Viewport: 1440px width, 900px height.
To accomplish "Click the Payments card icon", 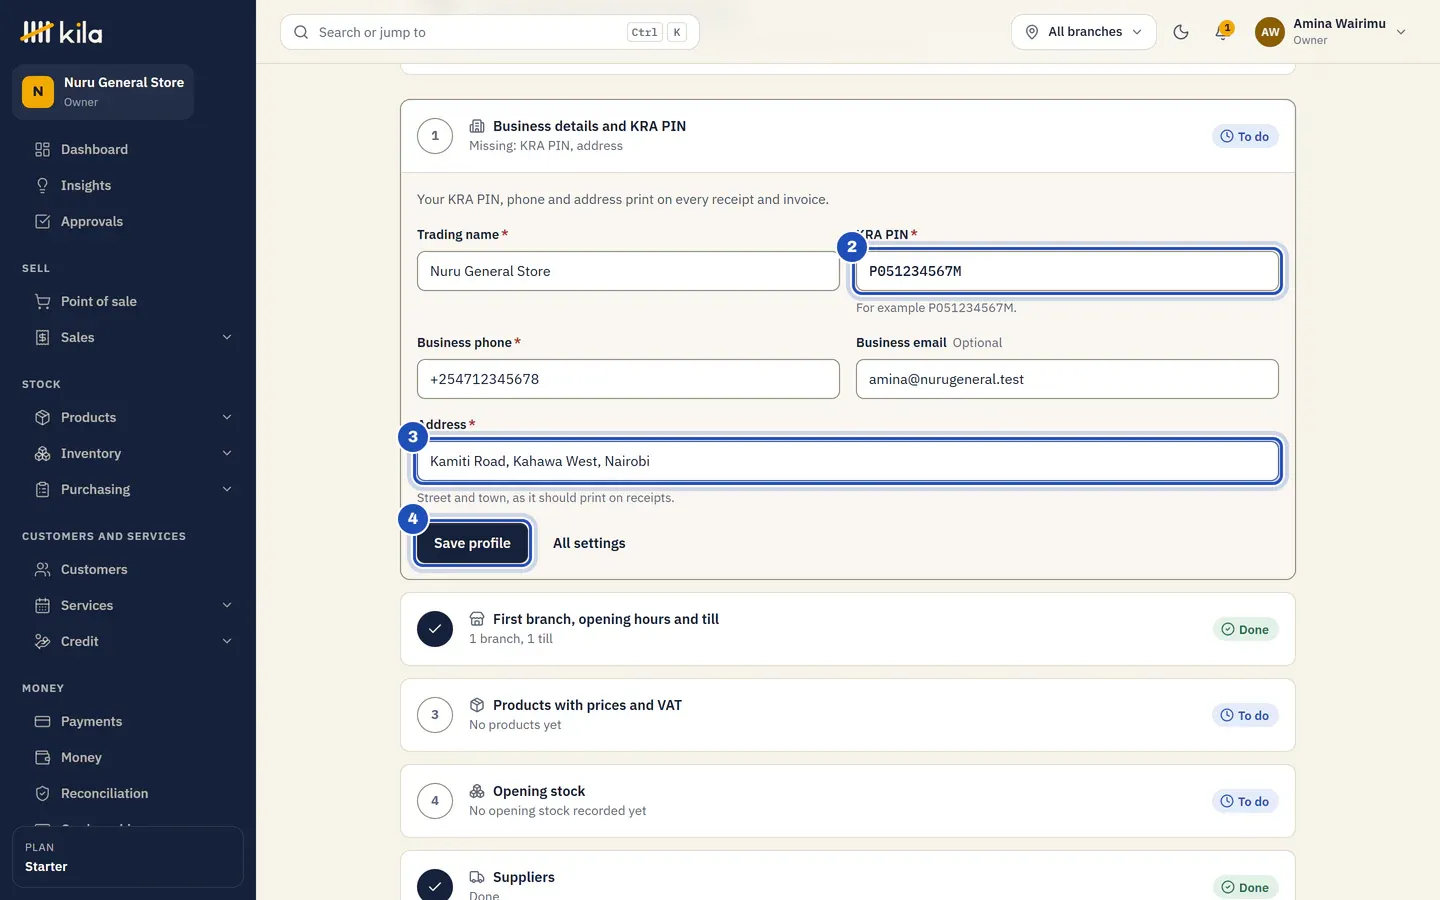I will (42, 722).
